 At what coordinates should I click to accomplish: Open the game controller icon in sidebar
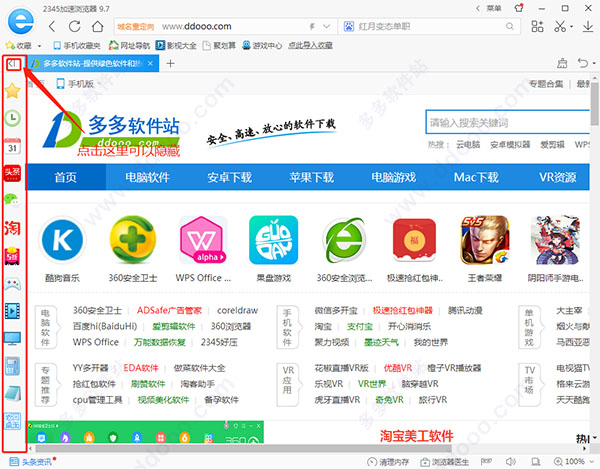pyautogui.click(x=13, y=284)
